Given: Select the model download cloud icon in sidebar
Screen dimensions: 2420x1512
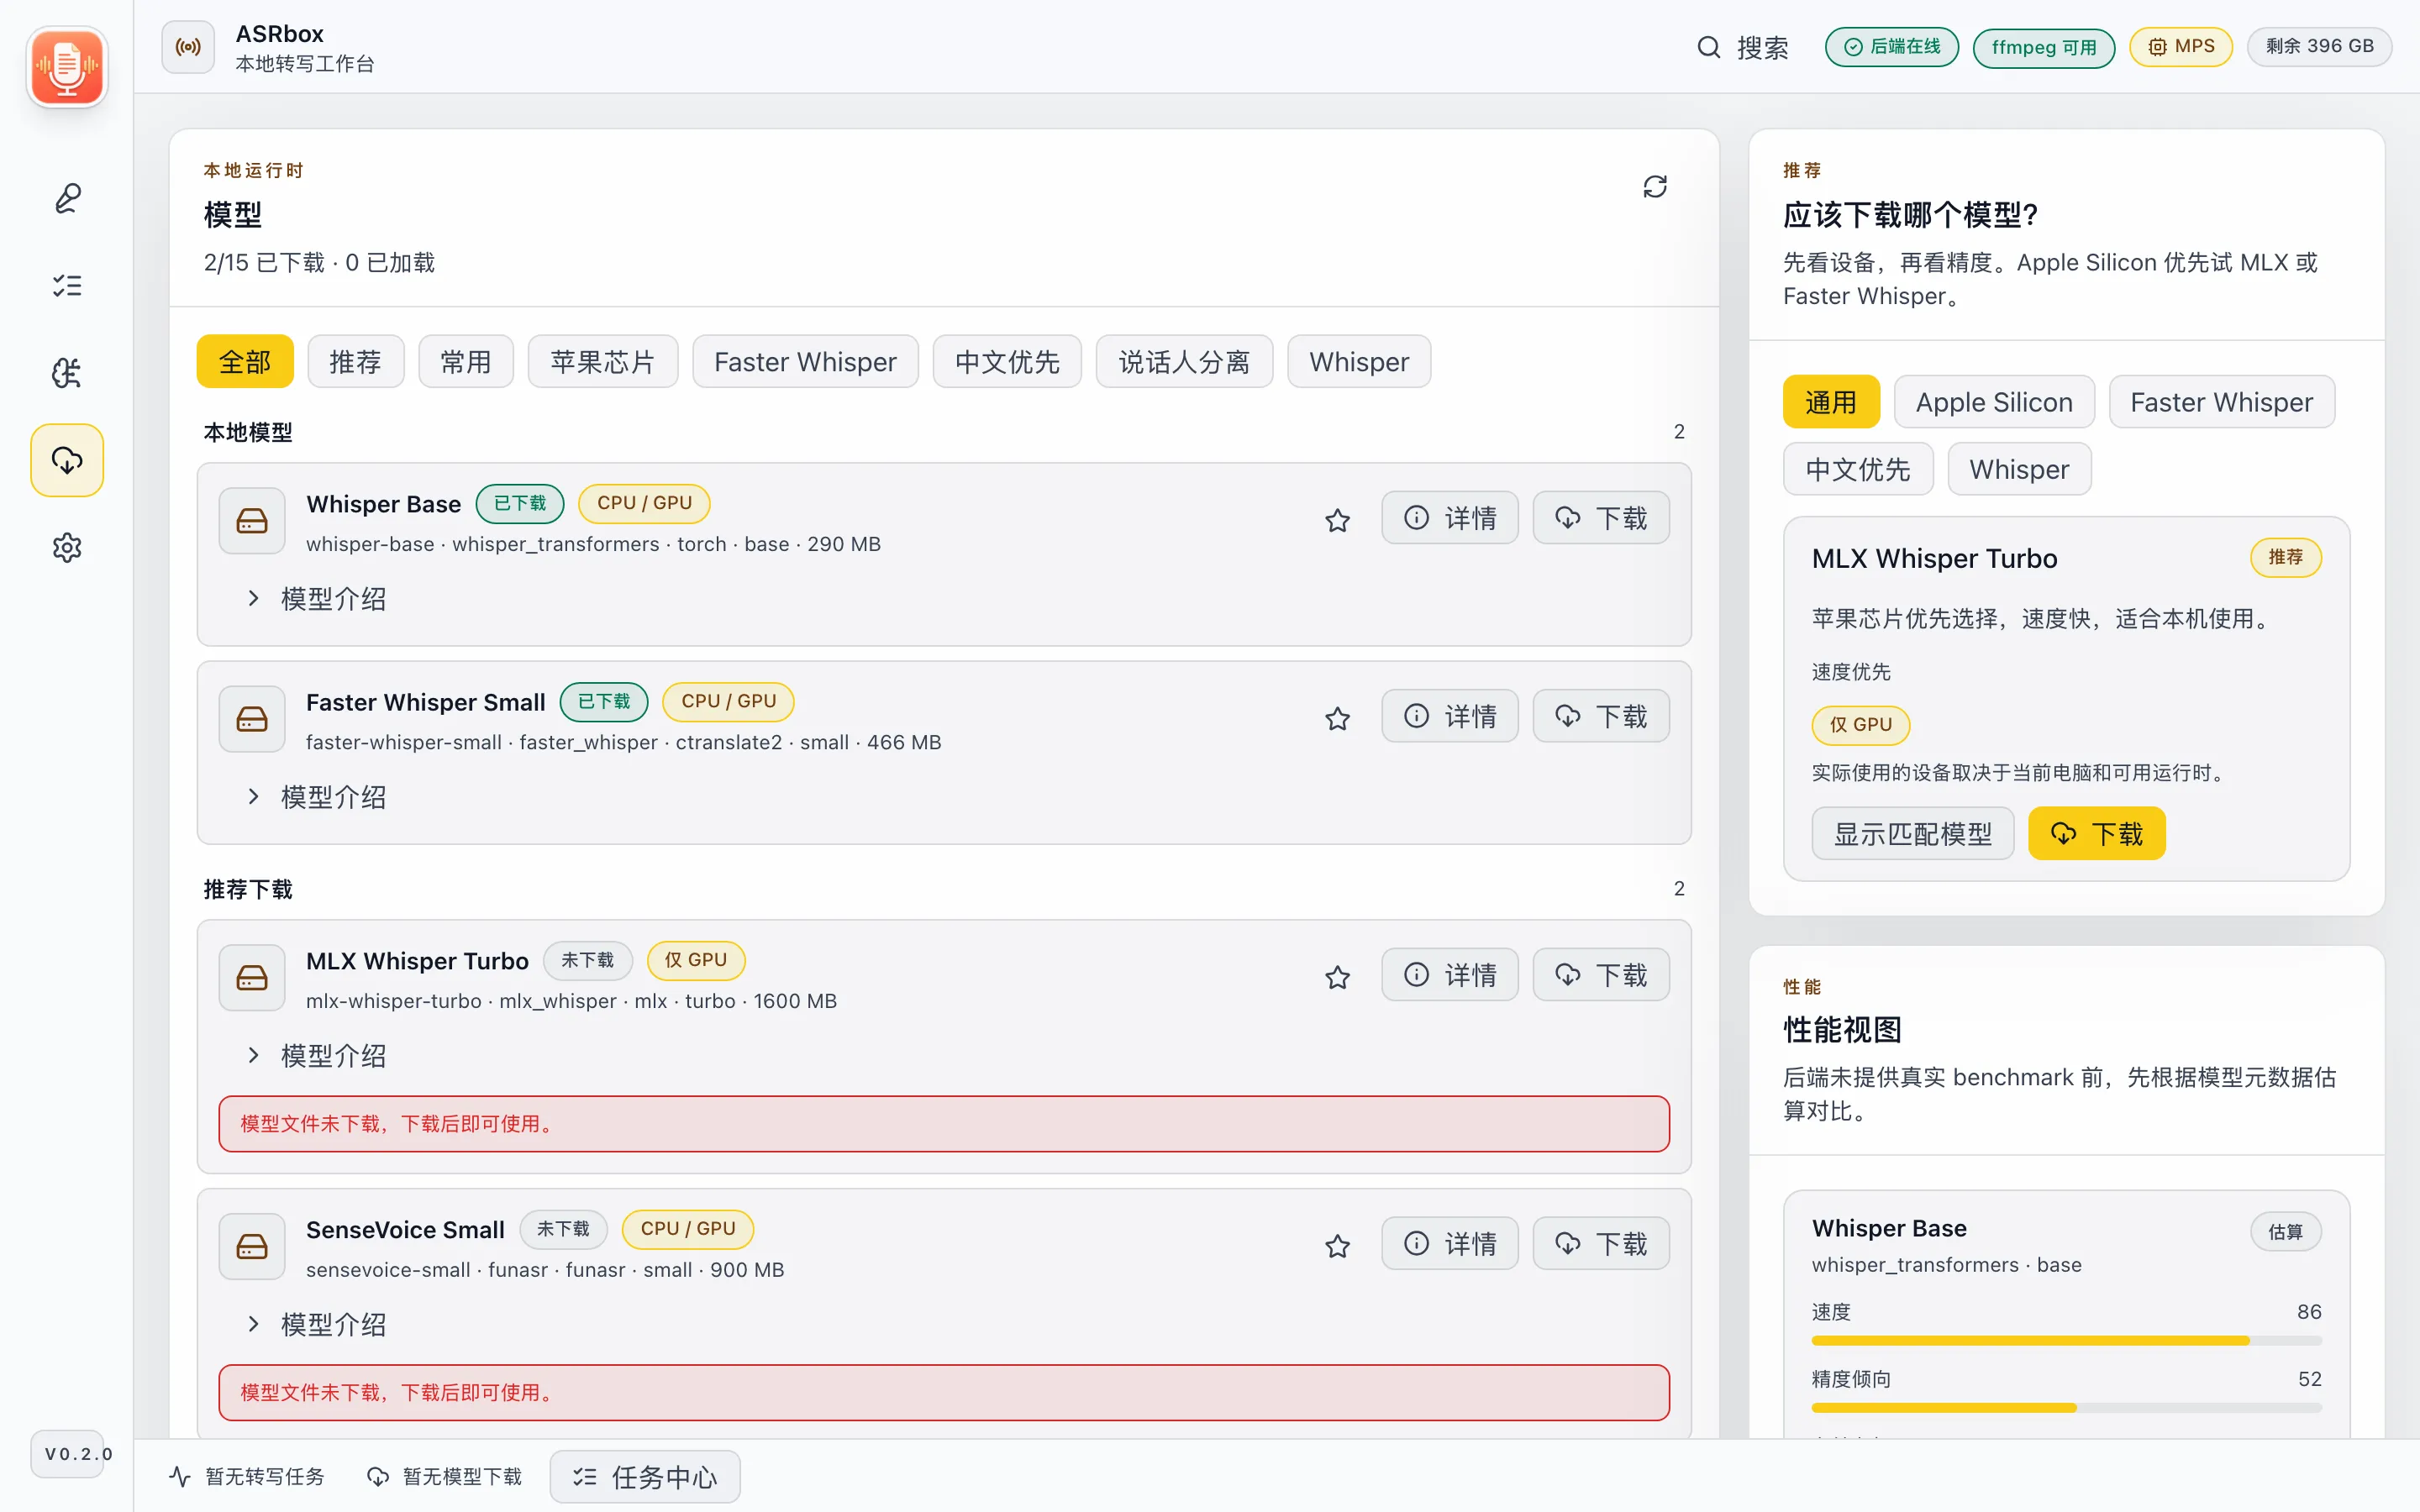Looking at the screenshot, I should pyautogui.click(x=67, y=460).
